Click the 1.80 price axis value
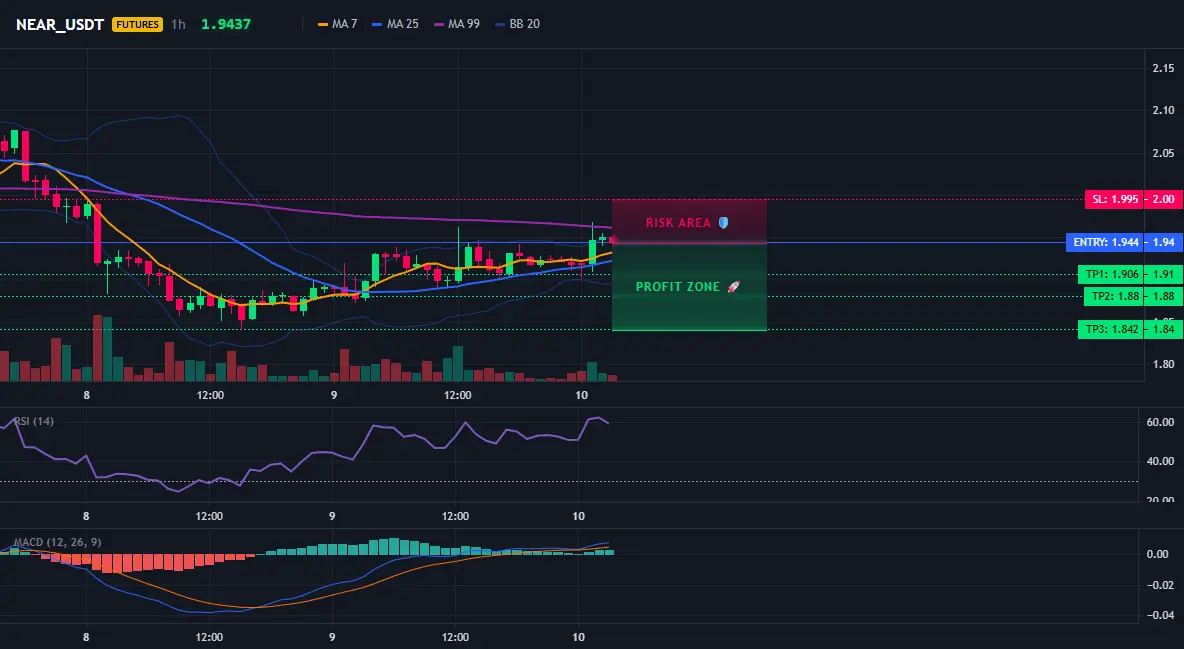The width and height of the screenshot is (1184, 649). coord(1164,364)
